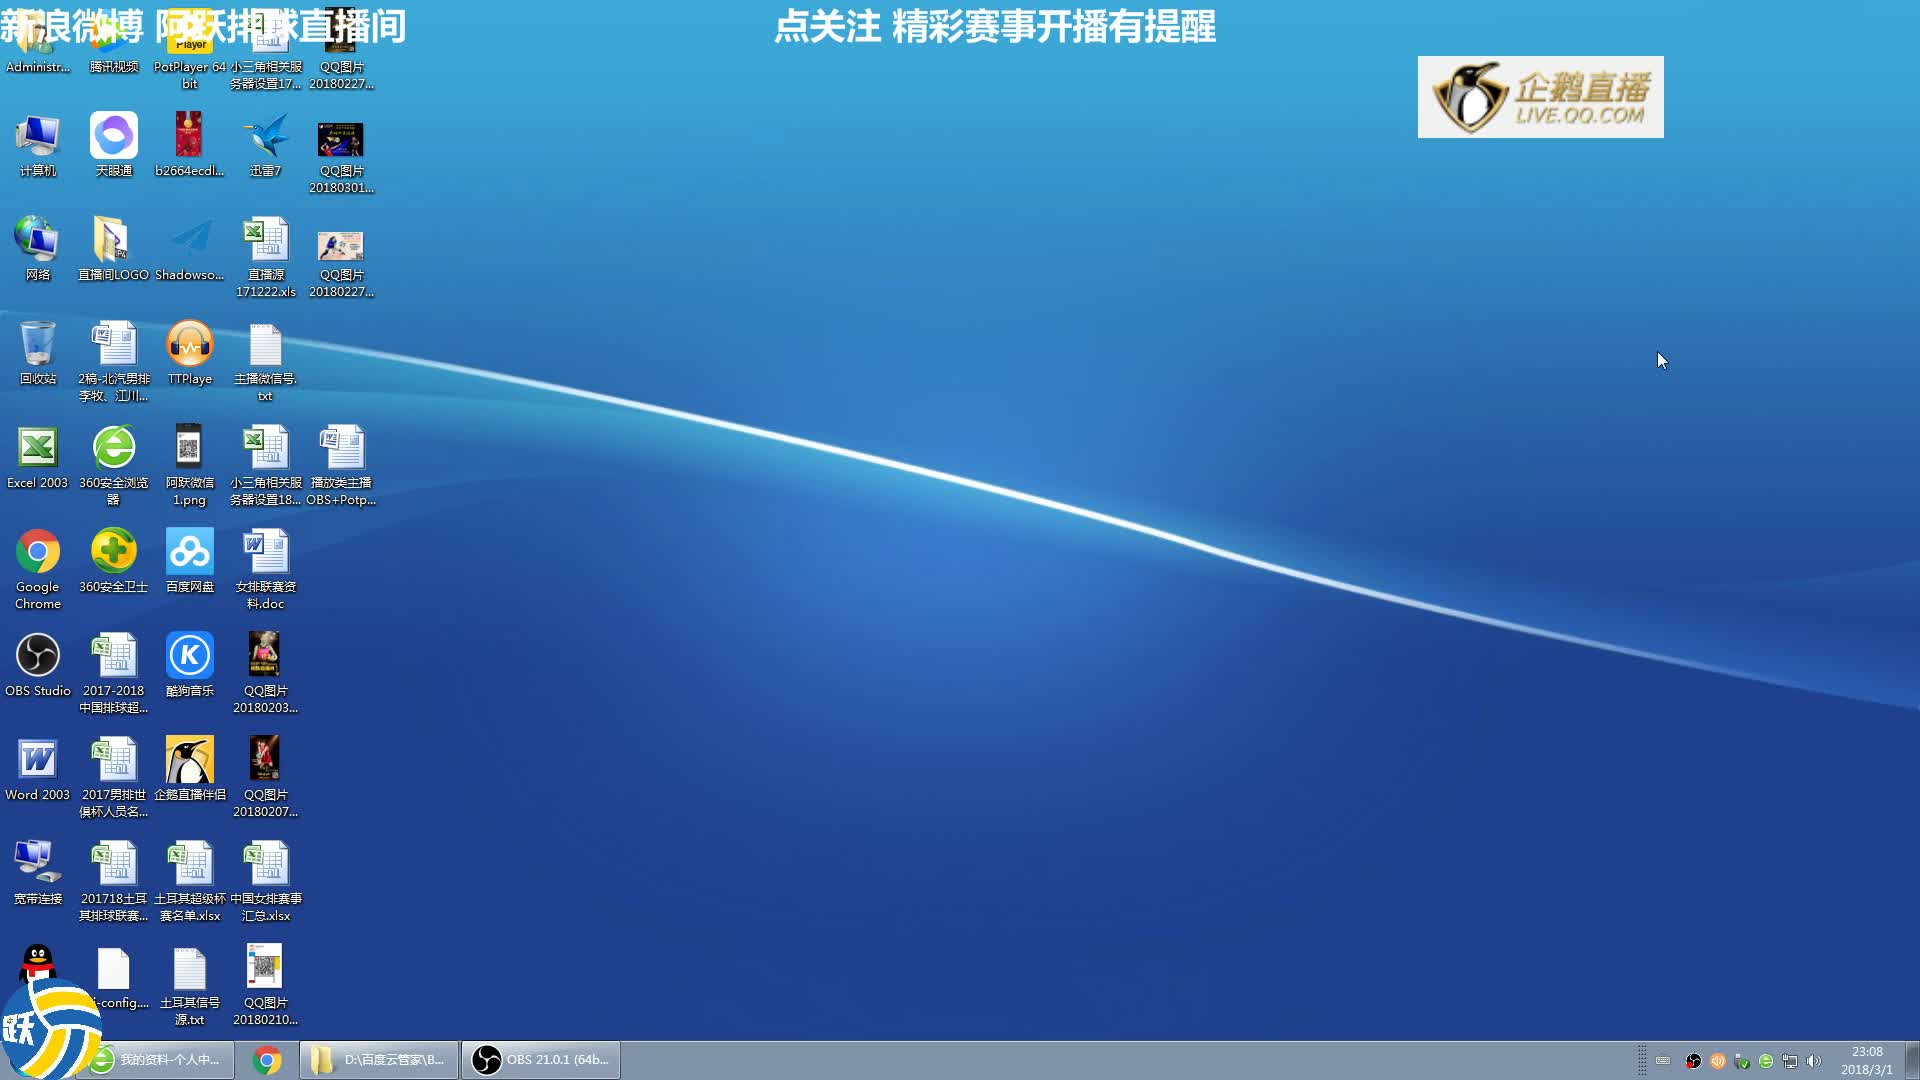This screenshot has height=1080, width=1920.
Task: Open the Xunlei 7 (迅雷7) icon
Action: click(265, 136)
